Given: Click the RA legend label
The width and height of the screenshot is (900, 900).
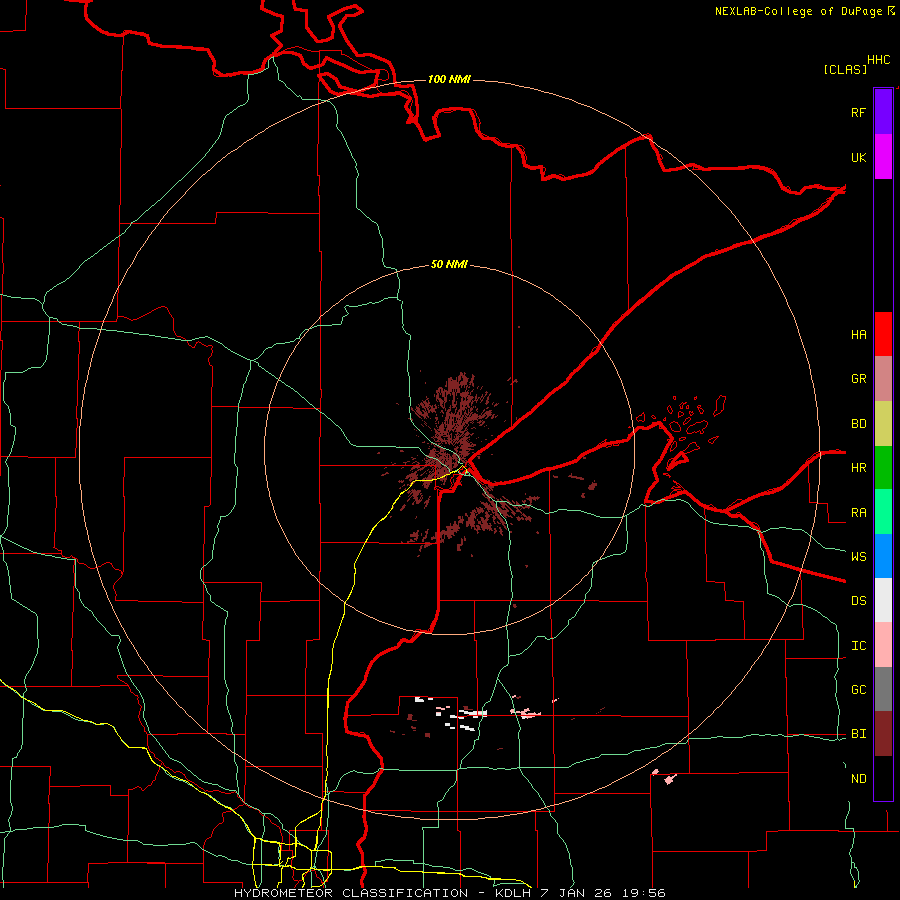Looking at the screenshot, I should 858,513.
